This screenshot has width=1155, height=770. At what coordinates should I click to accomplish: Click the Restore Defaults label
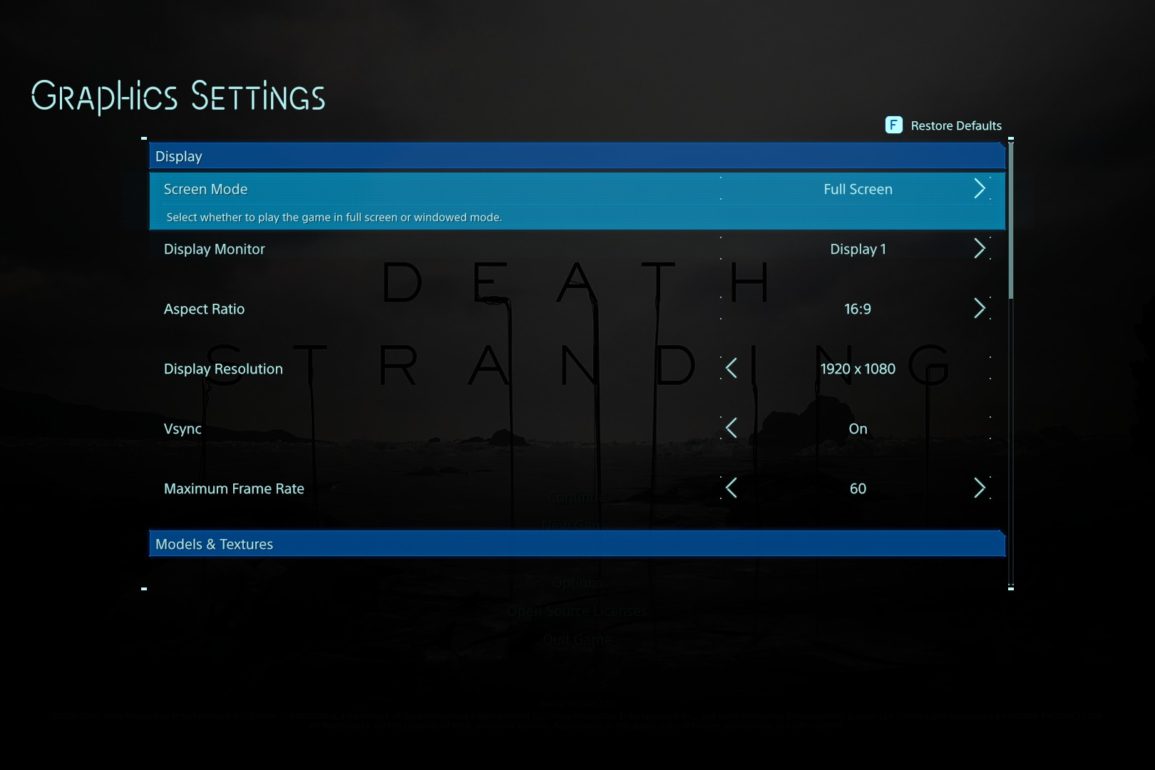point(956,126)
